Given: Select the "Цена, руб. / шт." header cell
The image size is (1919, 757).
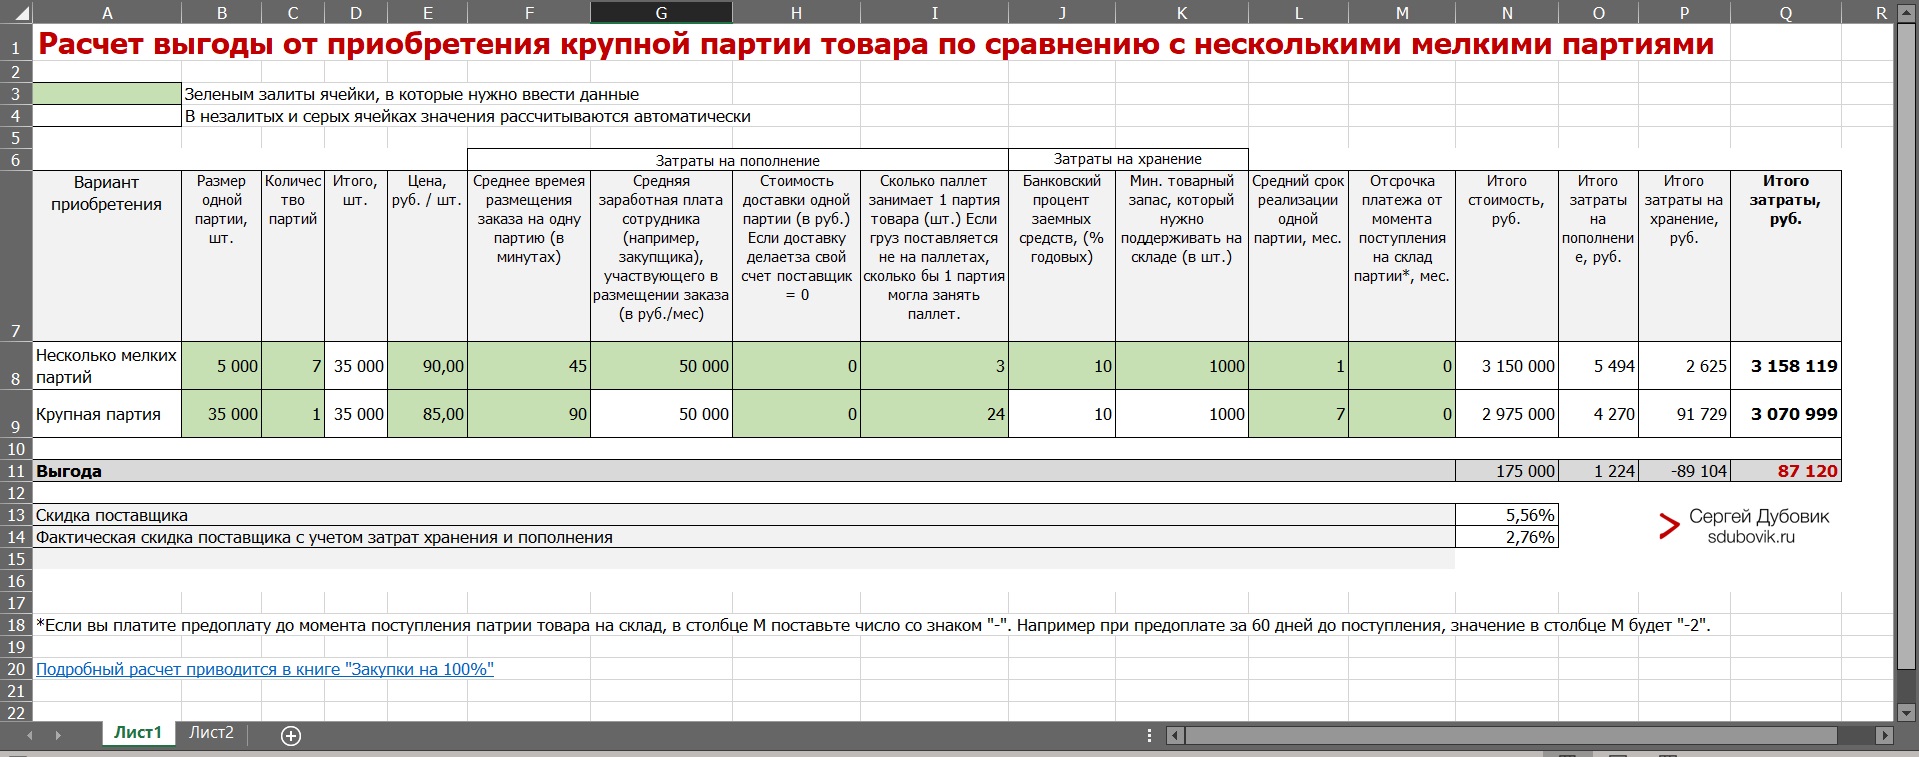Looking at the screenshot, I should (427, 256).
